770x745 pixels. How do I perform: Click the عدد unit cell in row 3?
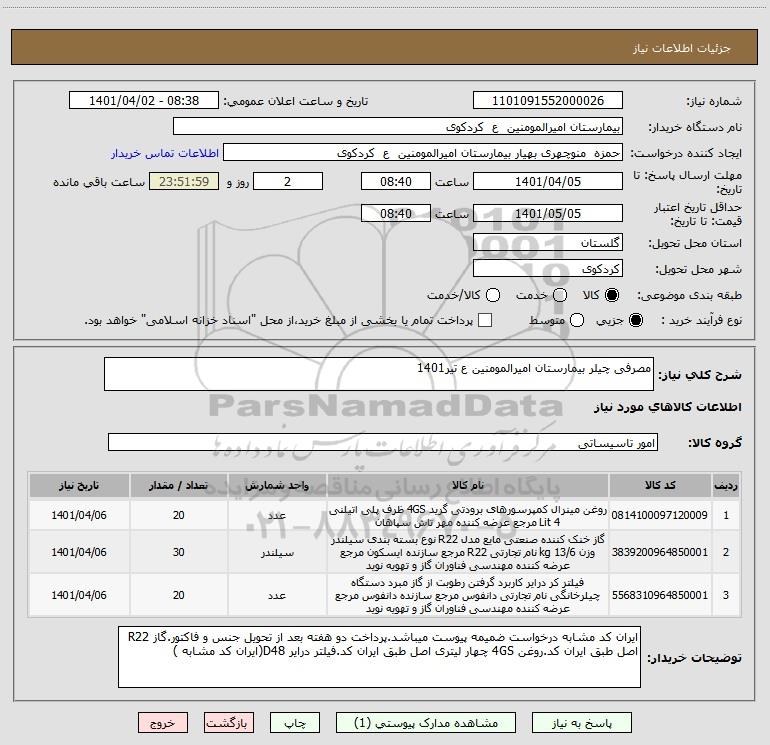[277, 595]
